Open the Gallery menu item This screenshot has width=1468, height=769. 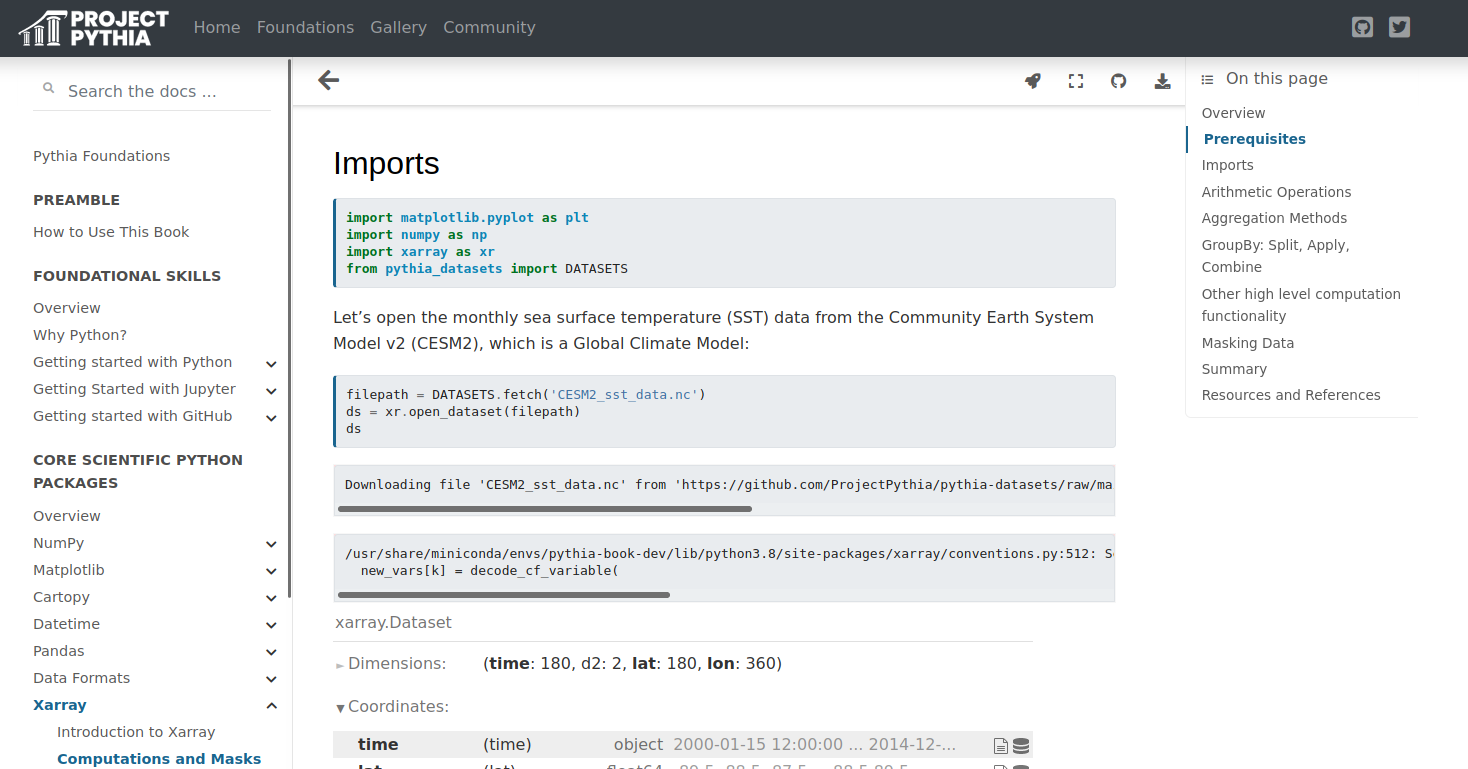398,28
